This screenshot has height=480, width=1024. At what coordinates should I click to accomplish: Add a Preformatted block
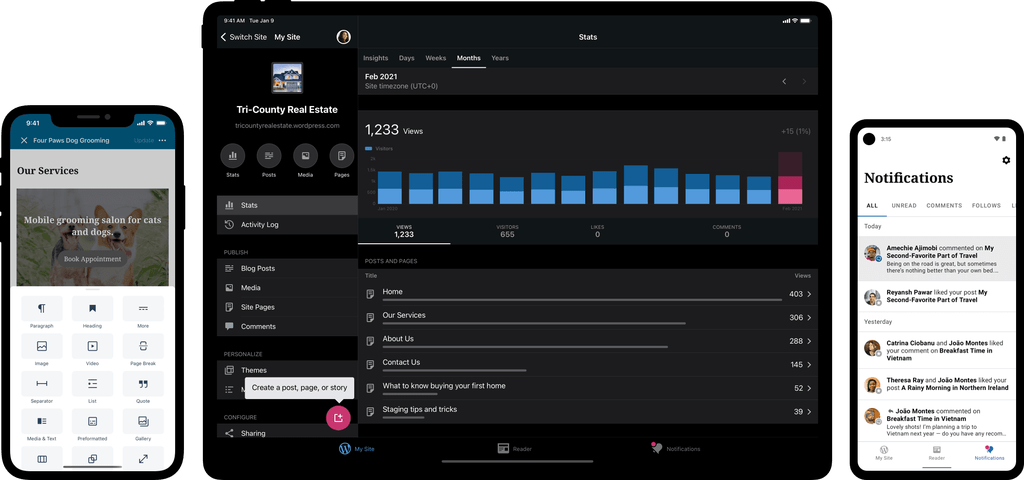click(x=92, y=421)
